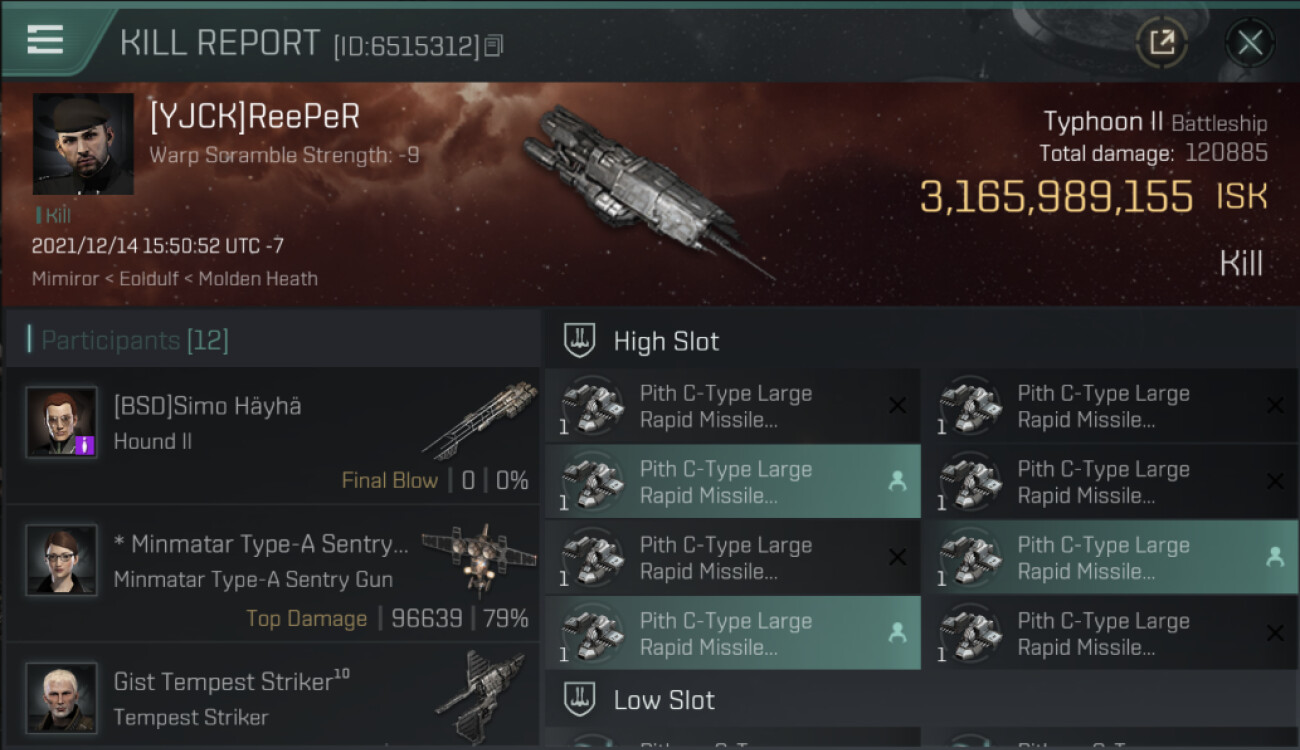Click the Low Slot shield icon
The height and width of the screenshot is (750, 1300).
[580, 699]
